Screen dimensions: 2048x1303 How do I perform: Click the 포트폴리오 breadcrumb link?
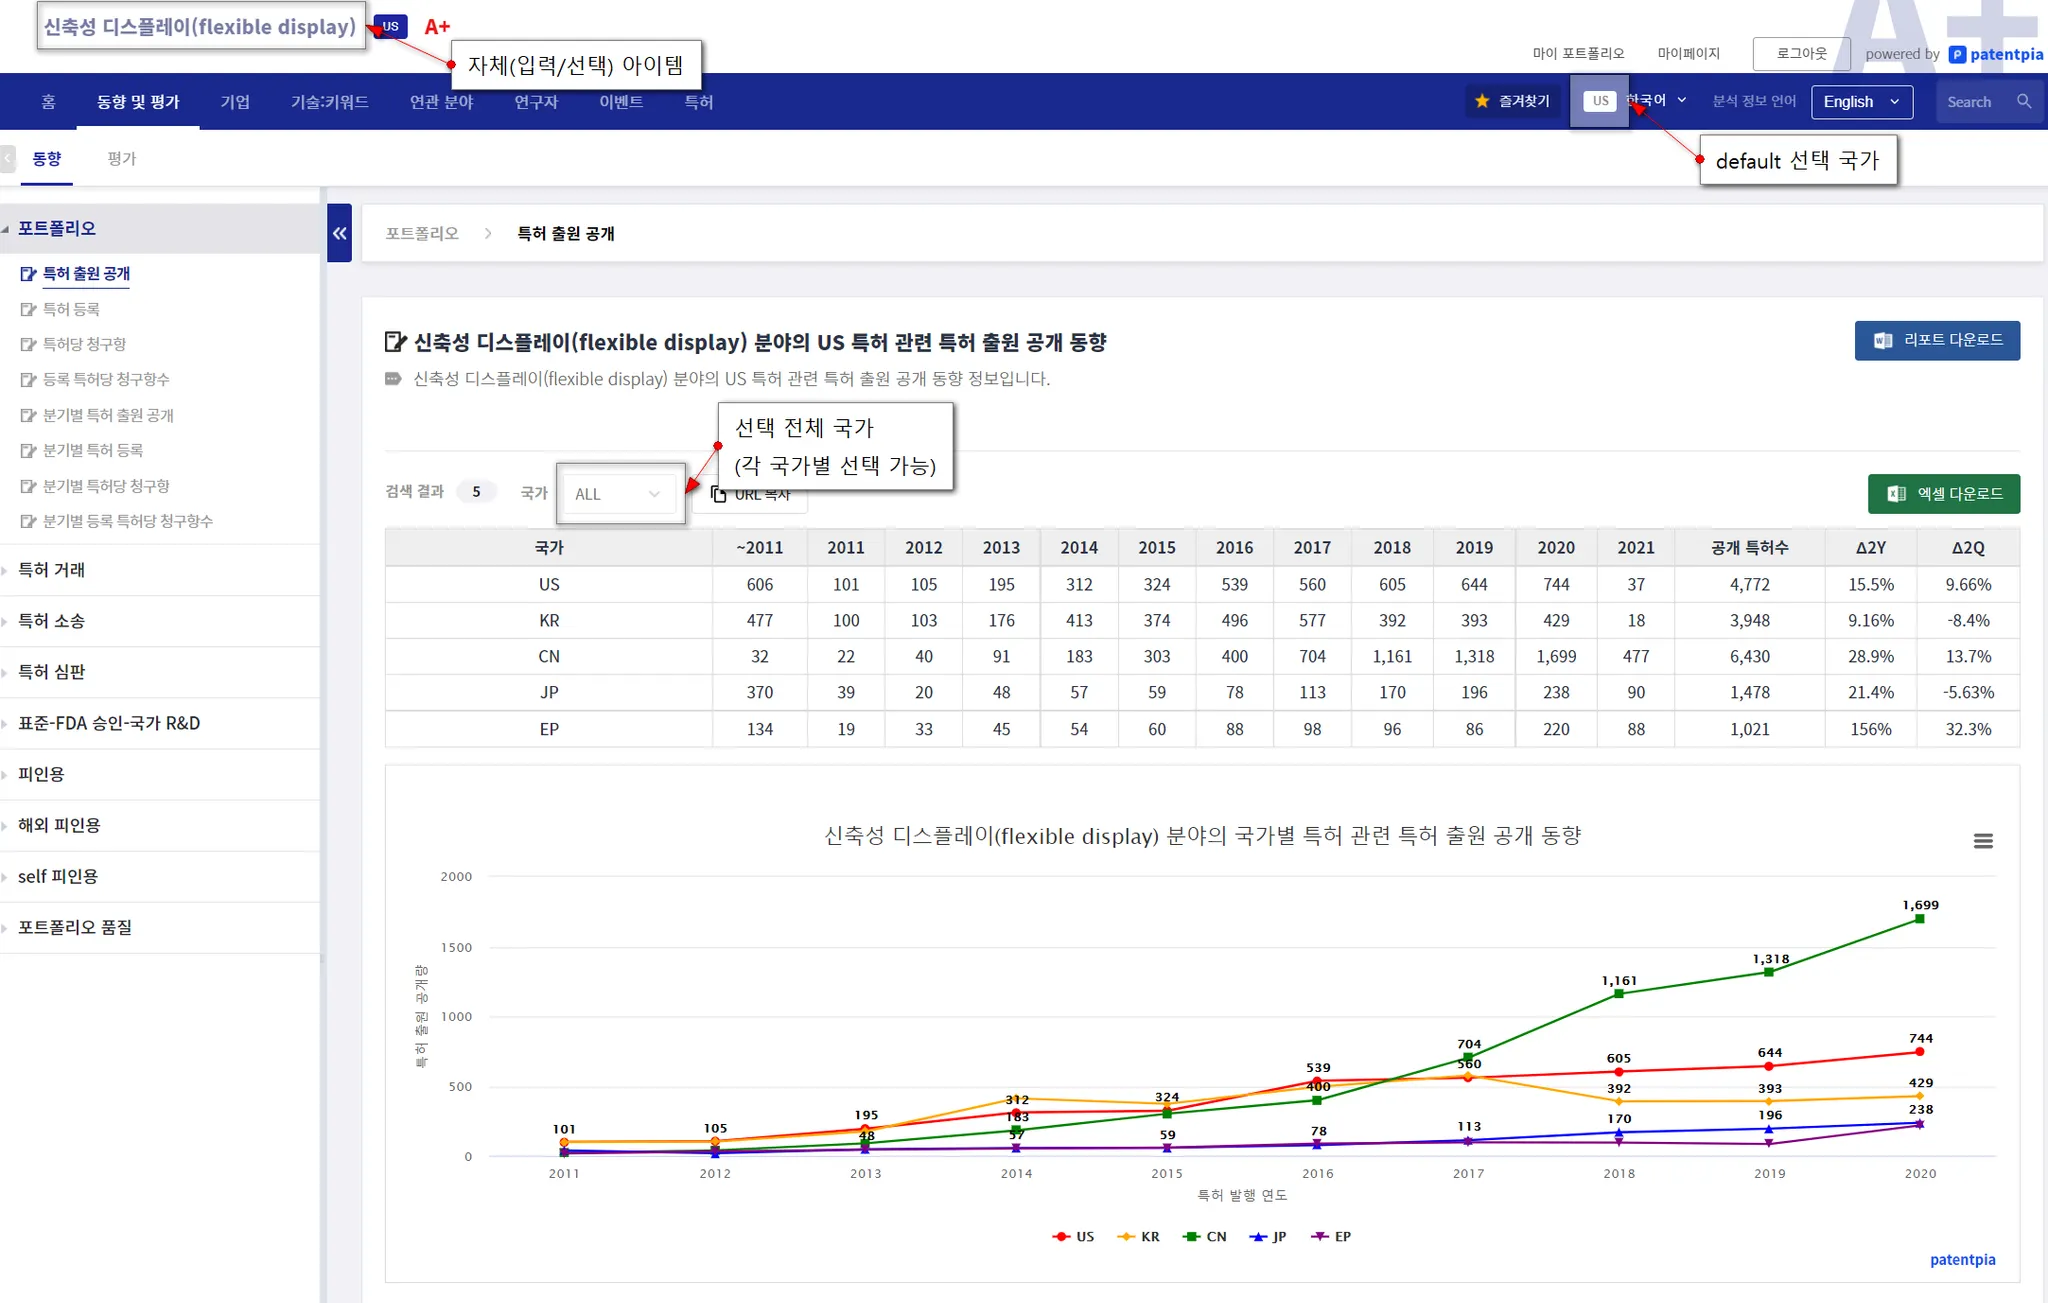422,233
